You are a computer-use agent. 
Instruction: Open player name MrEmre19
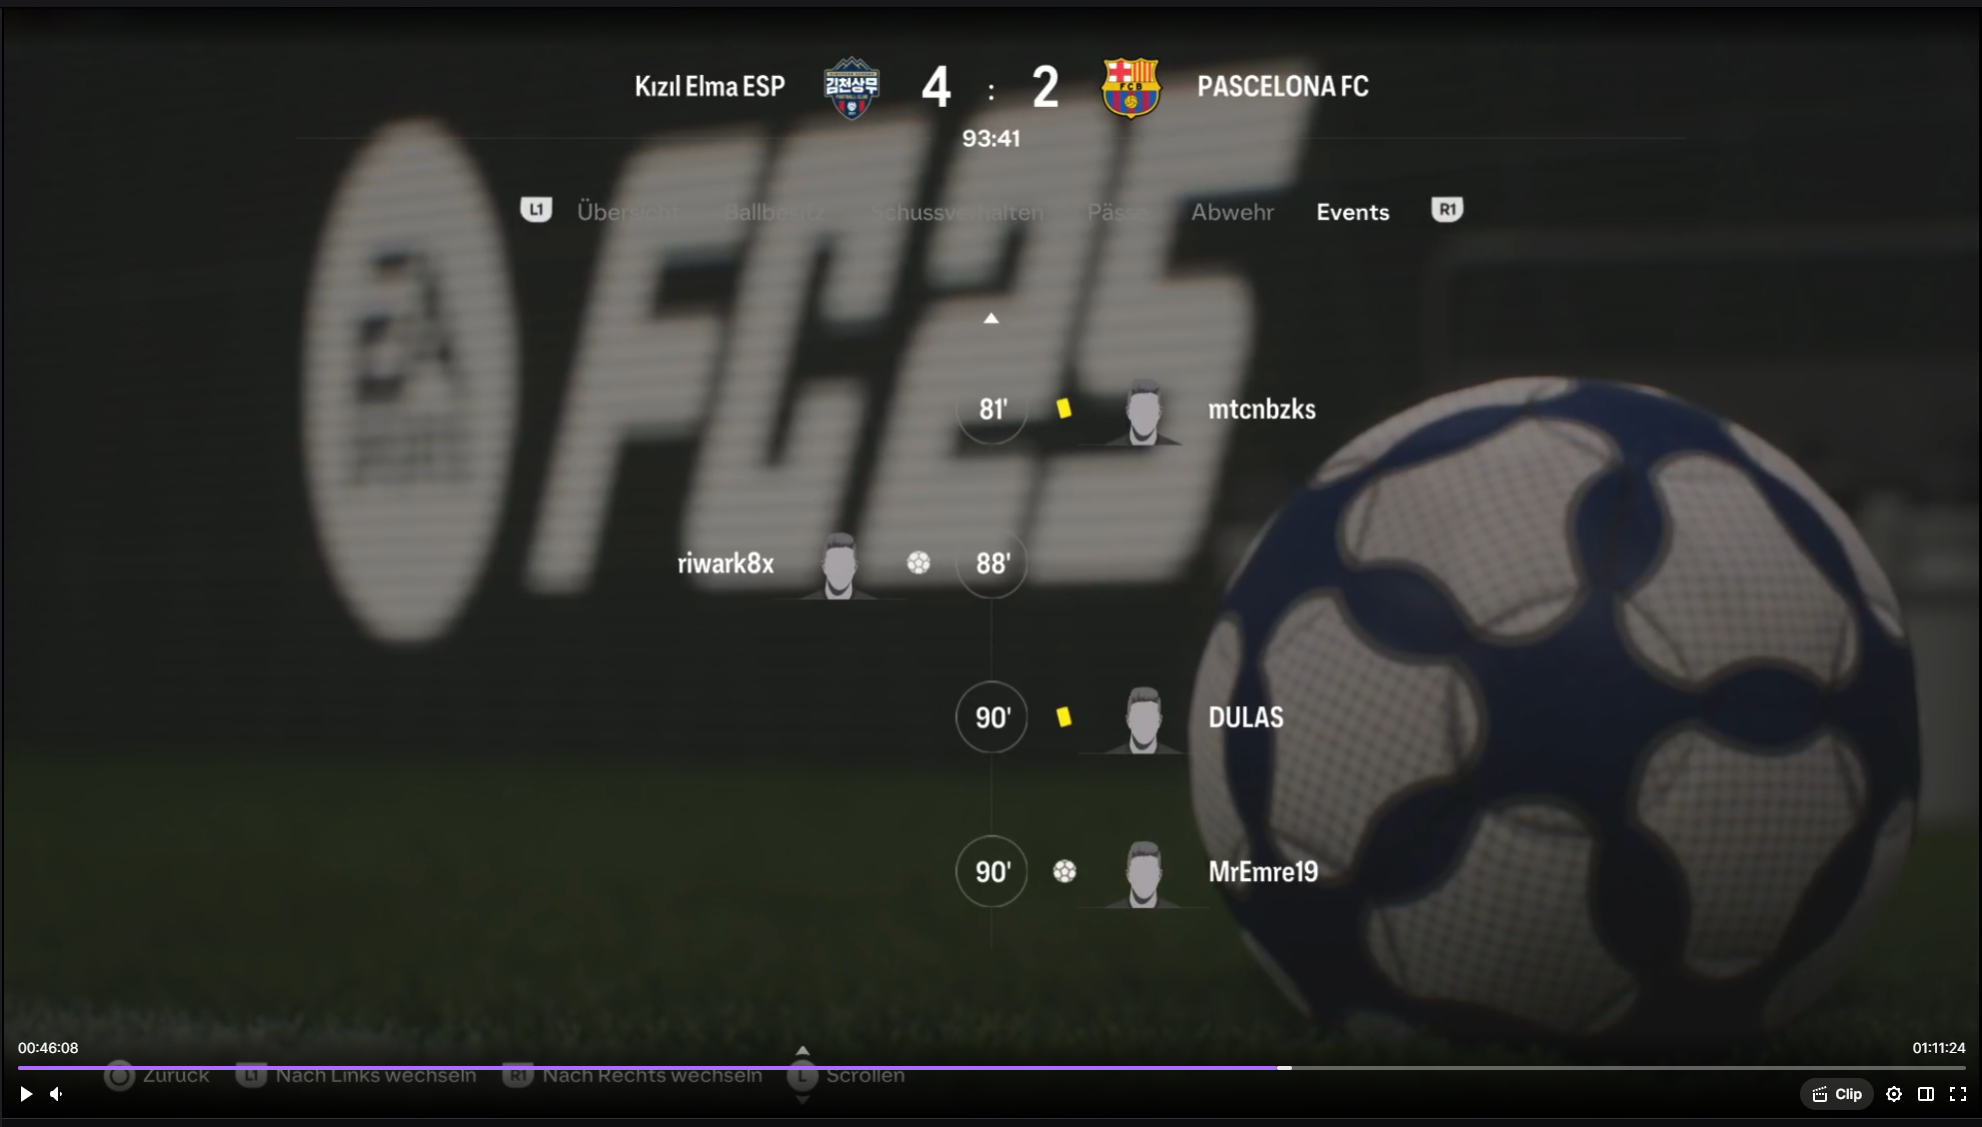1263,872
